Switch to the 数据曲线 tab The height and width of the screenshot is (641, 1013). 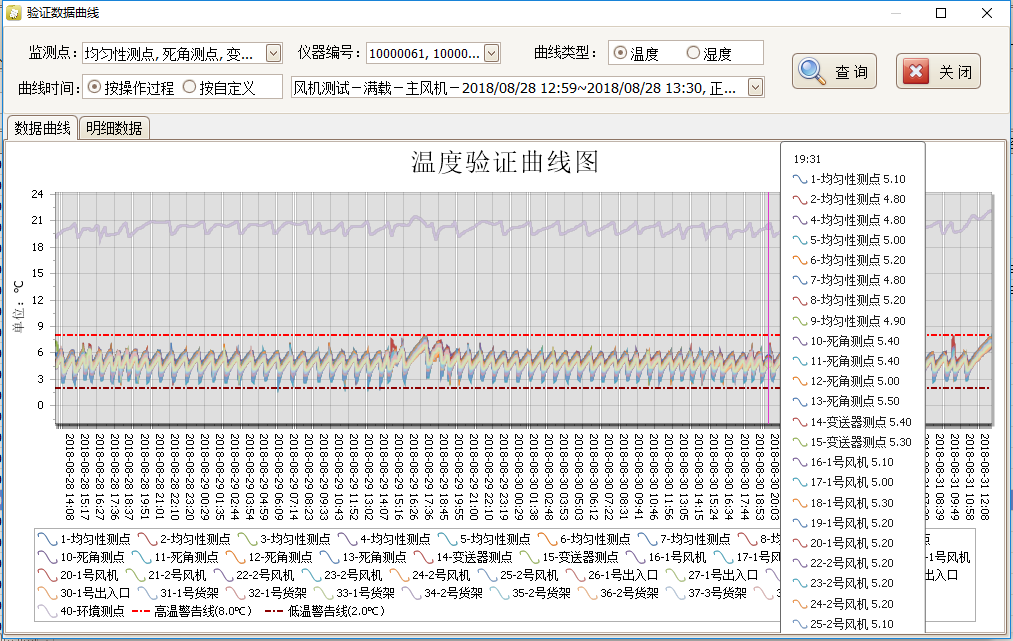tap(42, 128)
